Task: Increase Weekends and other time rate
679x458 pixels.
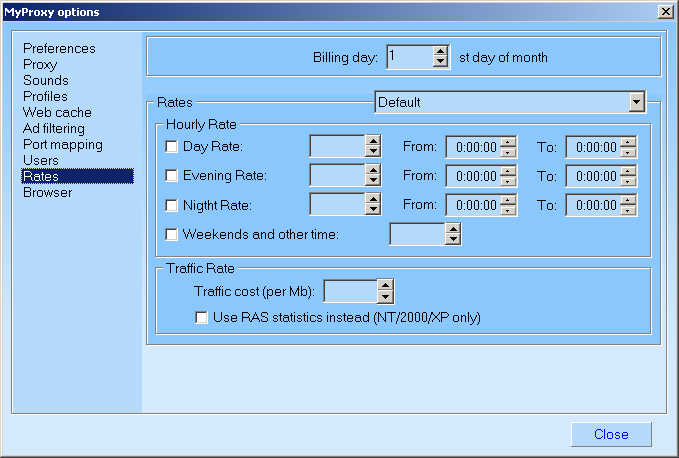Action: point(453,229)
